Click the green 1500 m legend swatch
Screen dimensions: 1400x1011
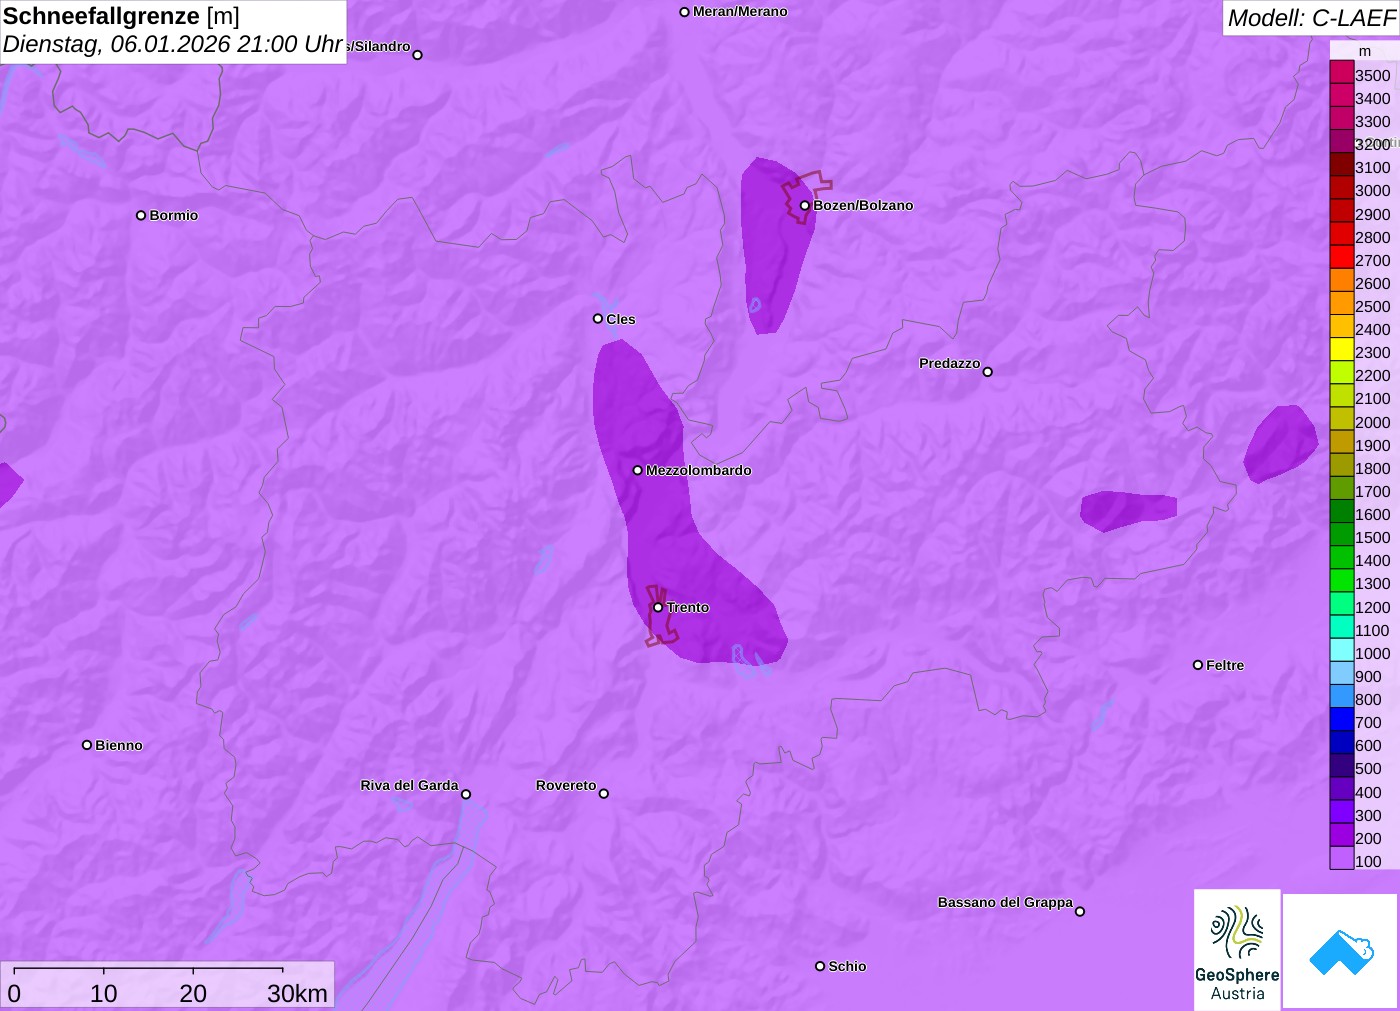(x=1341, y=534)
